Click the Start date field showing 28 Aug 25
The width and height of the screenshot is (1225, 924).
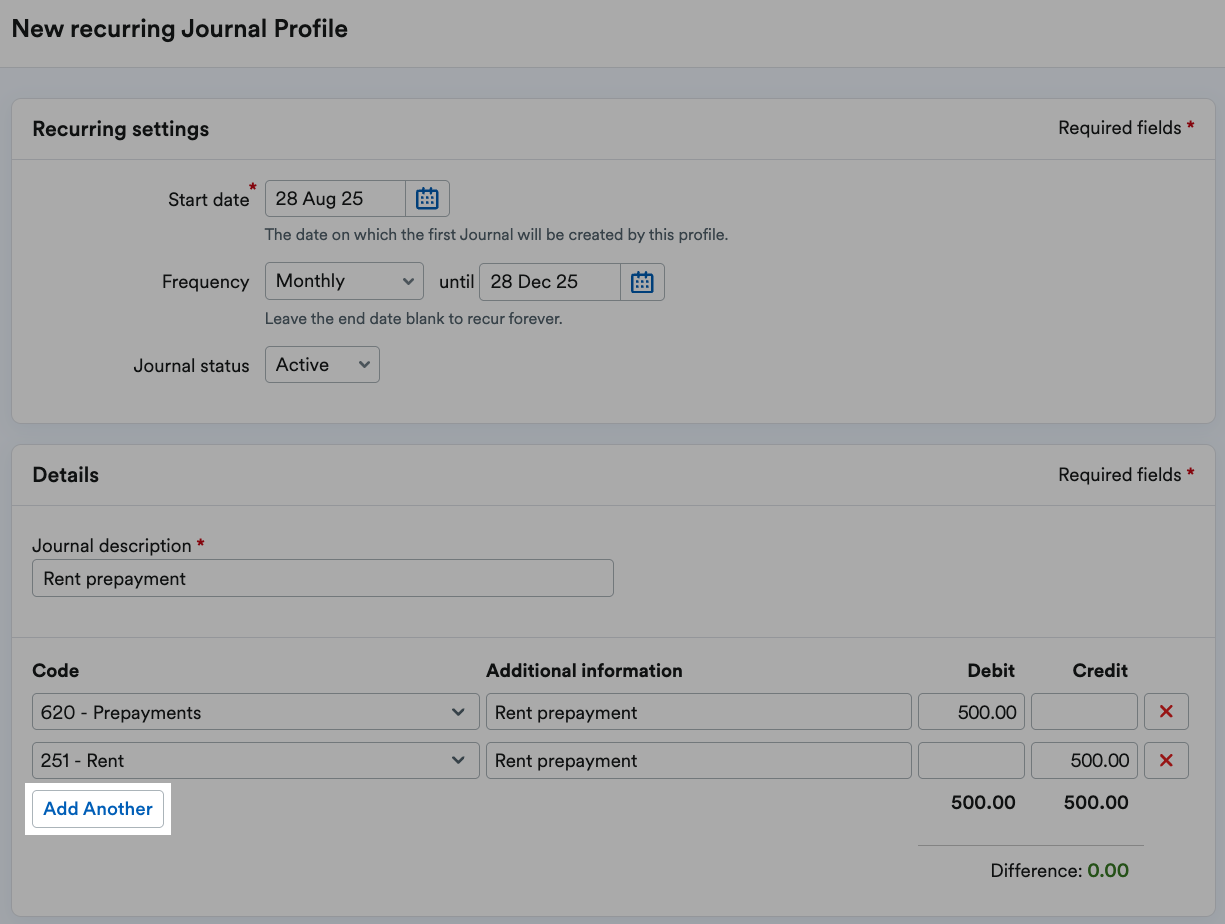tap(335, 198)
